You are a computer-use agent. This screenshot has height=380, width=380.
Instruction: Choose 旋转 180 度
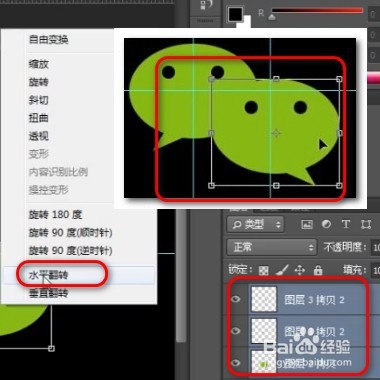(x=55, y=214)
